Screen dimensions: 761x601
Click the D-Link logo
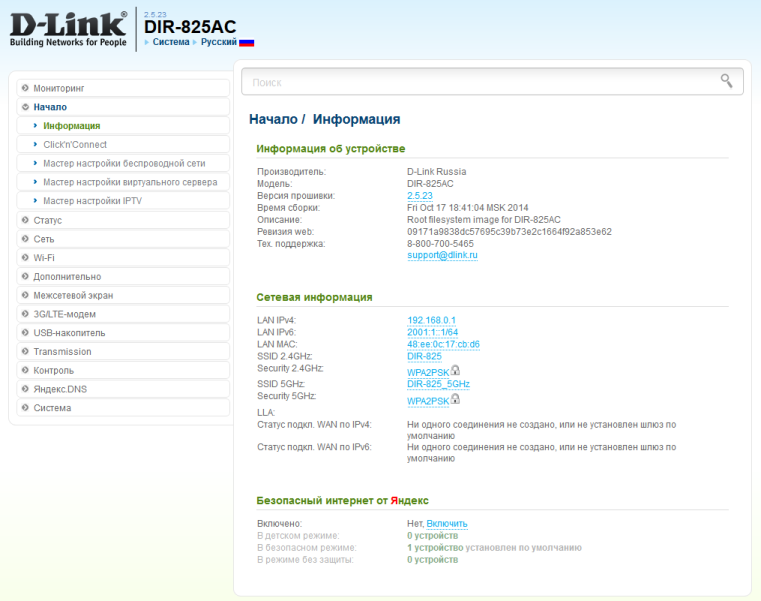click(x=68, y=29)
